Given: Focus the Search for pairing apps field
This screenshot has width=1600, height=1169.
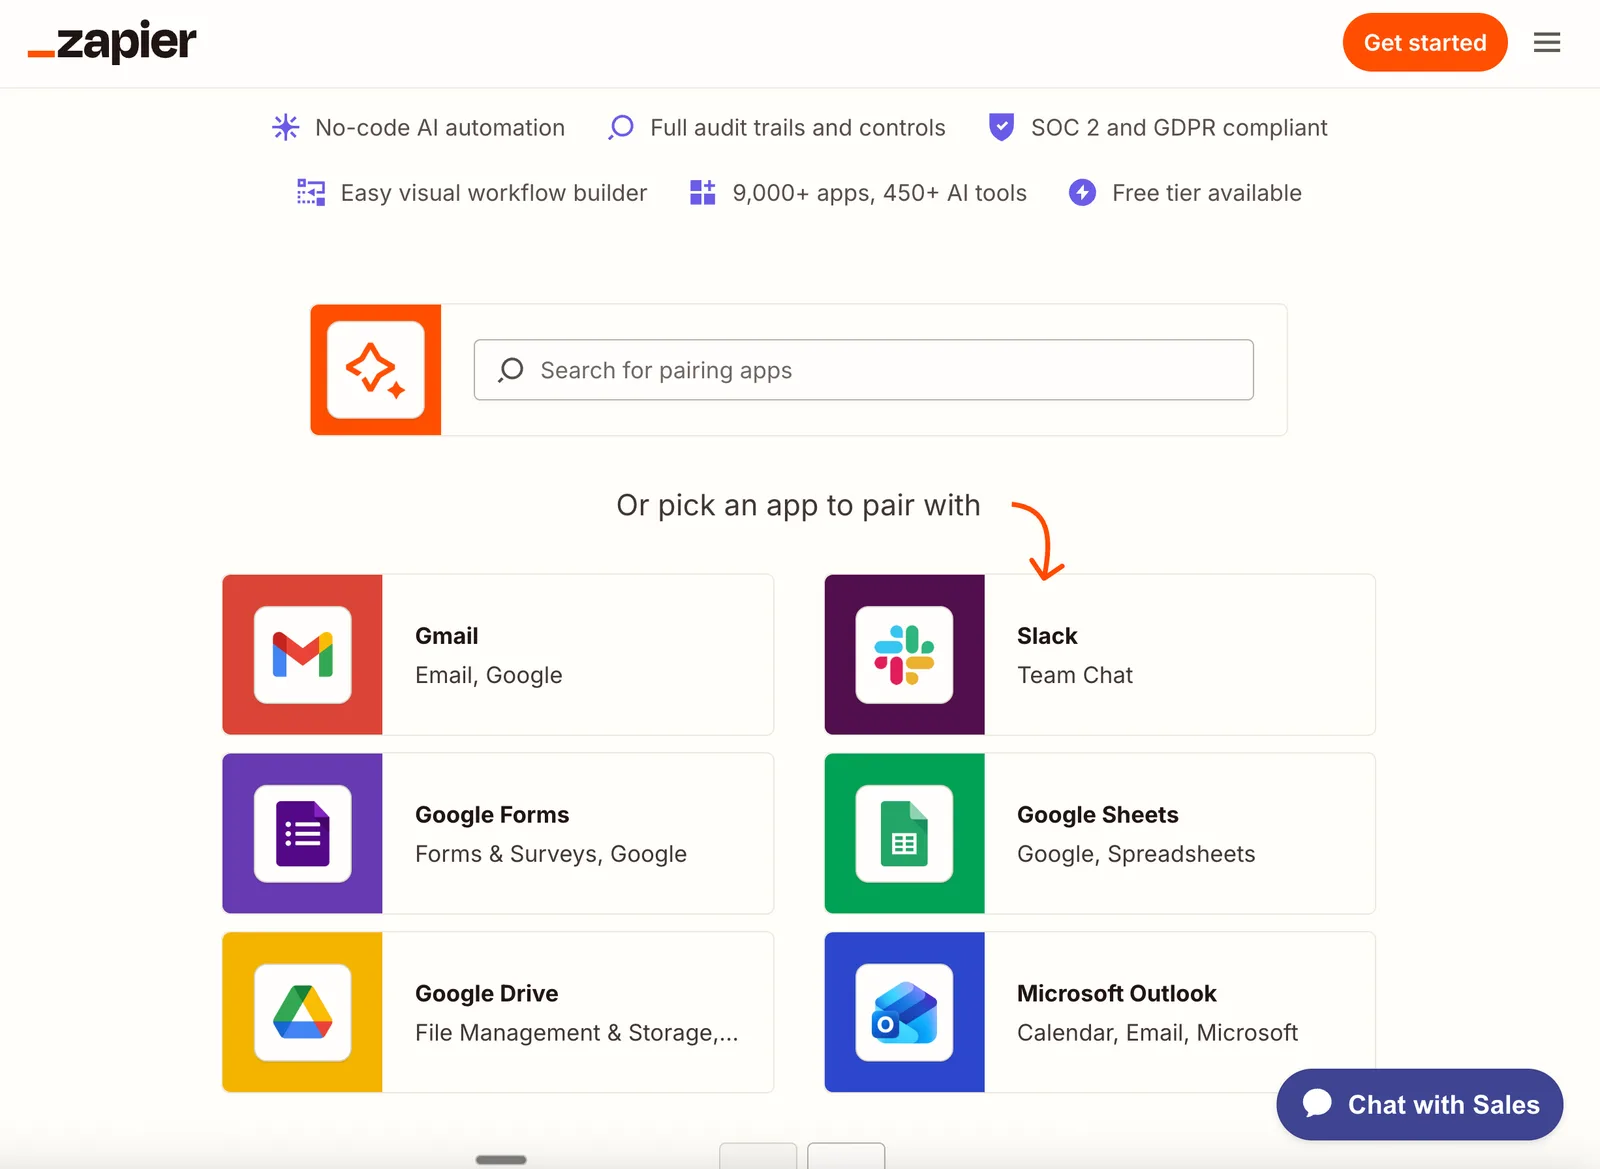Looking at the screenshot, I should (864, 370).
